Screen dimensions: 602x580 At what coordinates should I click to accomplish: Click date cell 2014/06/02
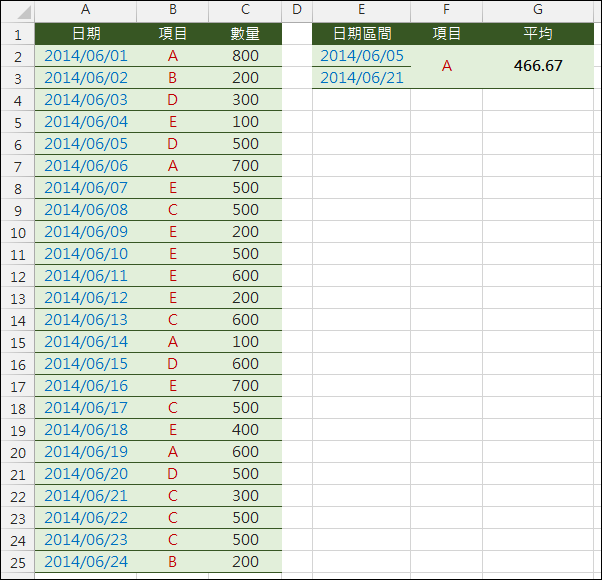(86, 78)
